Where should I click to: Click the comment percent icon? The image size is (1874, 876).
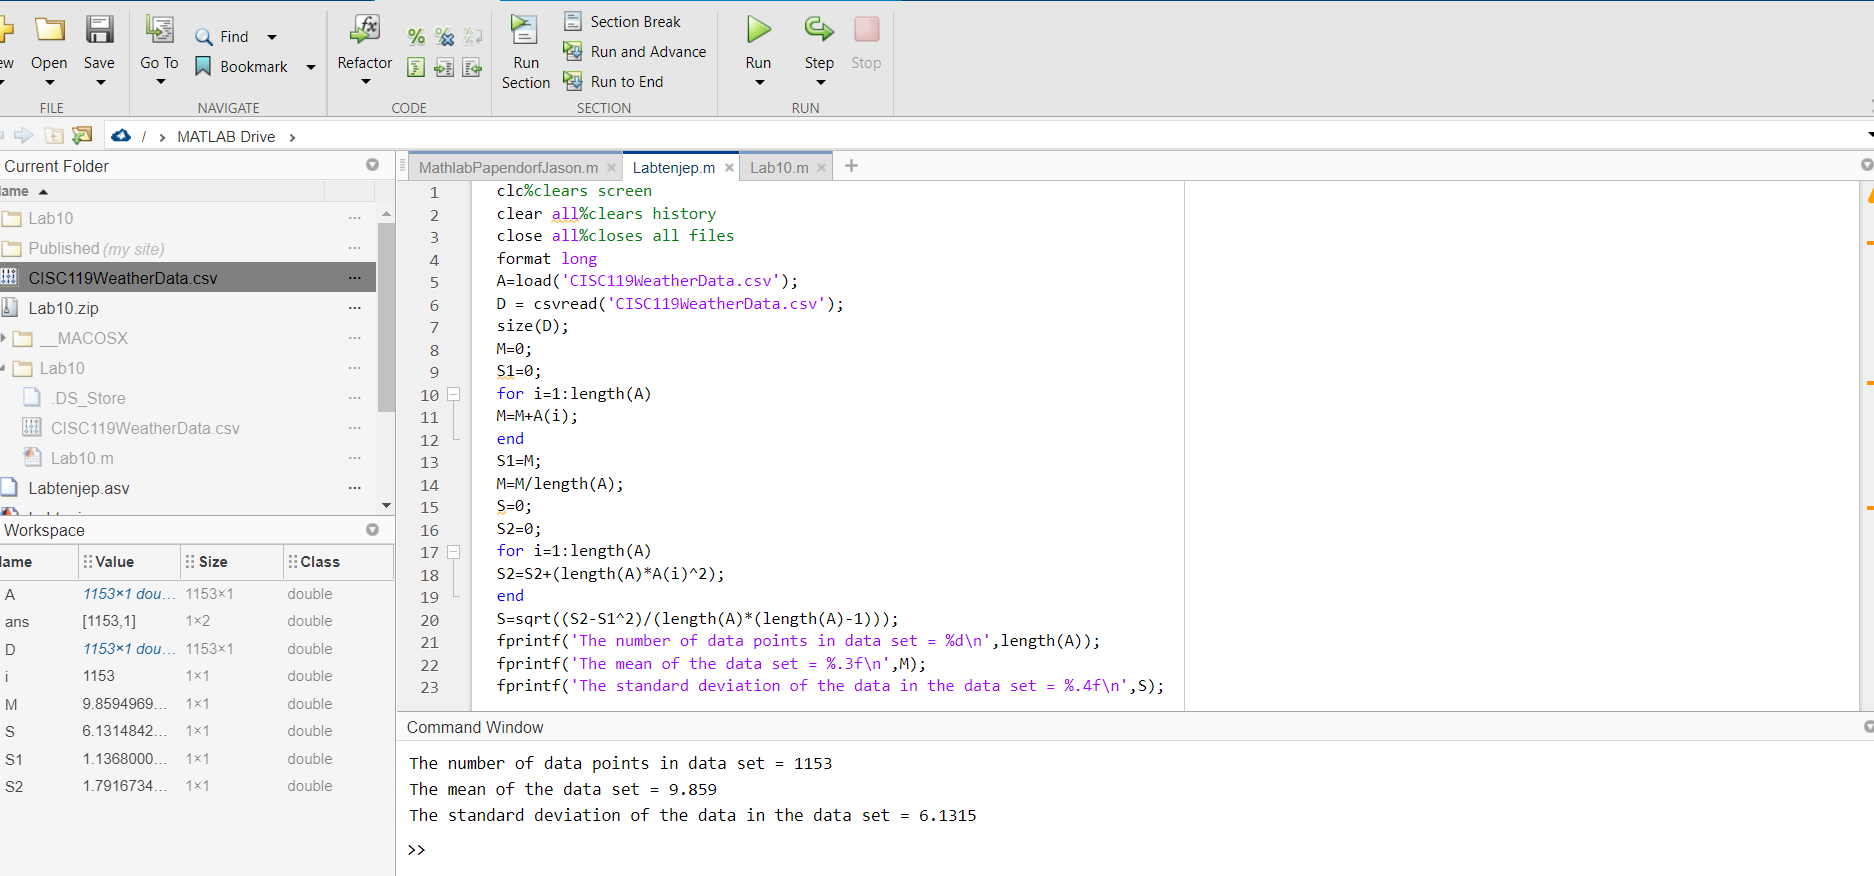point(416,37)
